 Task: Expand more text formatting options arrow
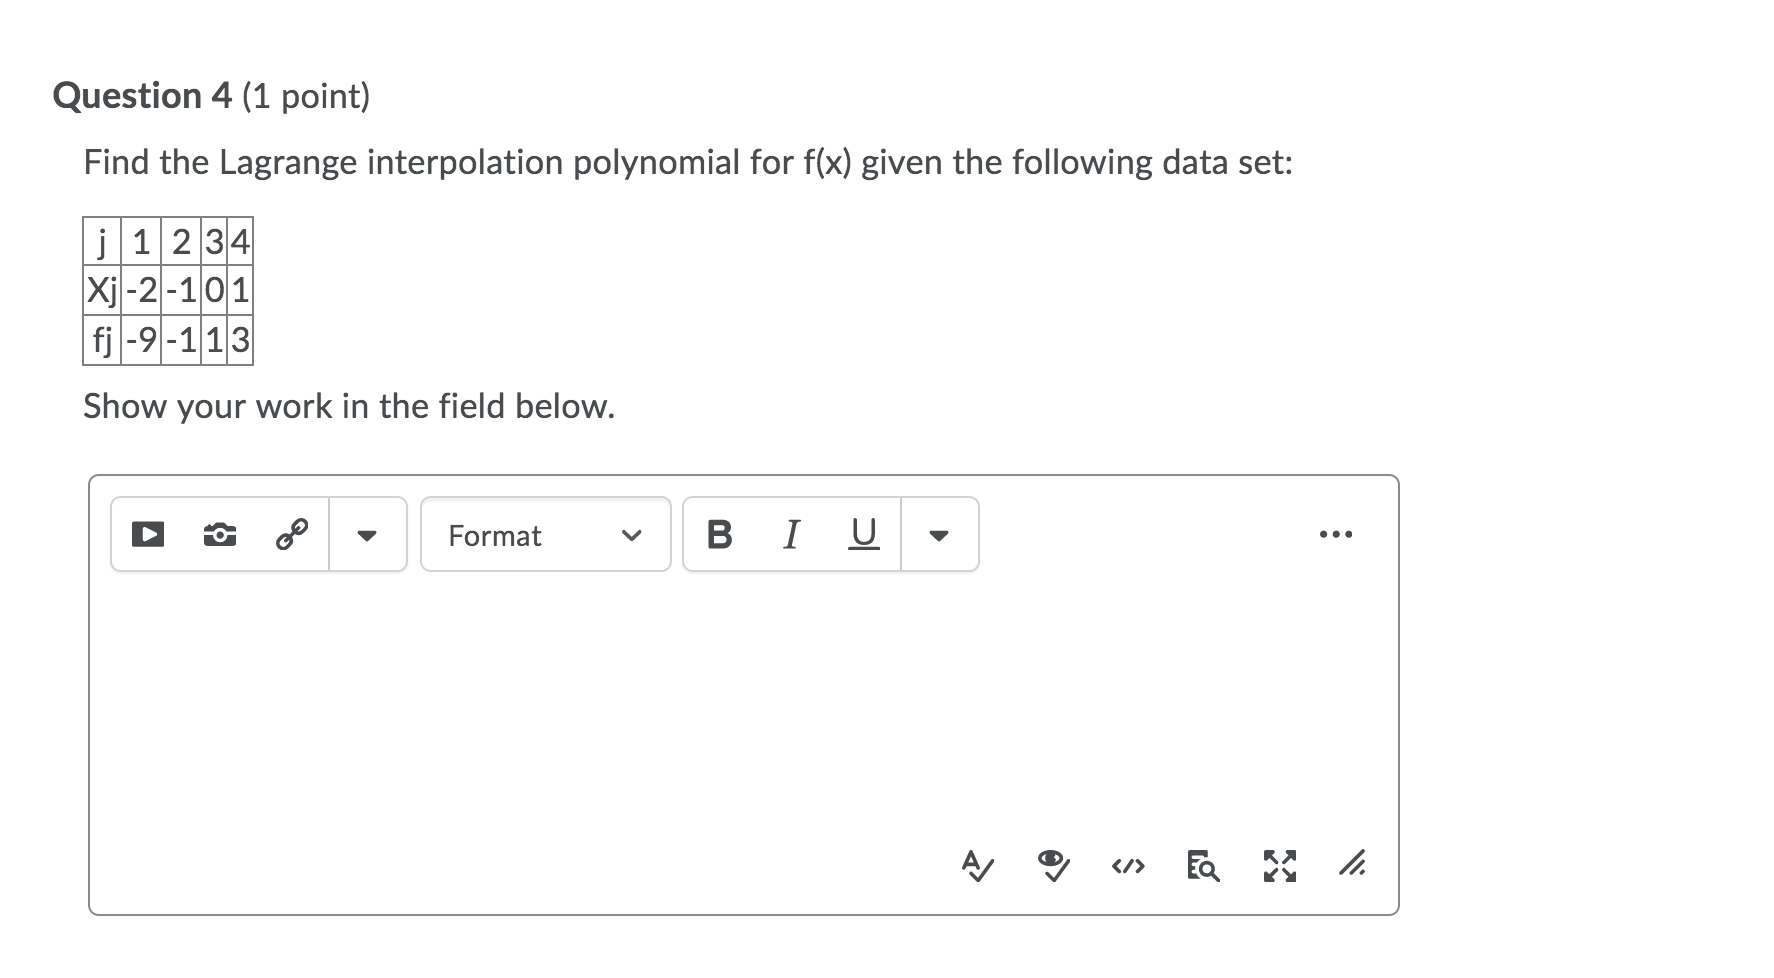tap(938, 535)
